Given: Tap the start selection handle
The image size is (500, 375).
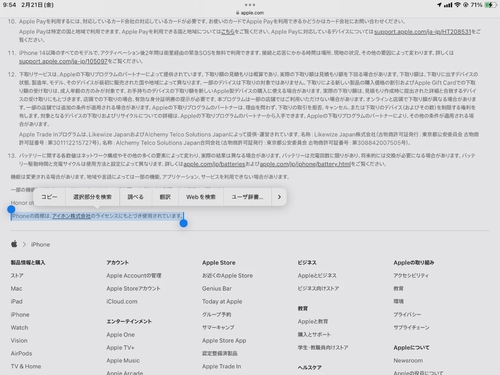Looking at the screenshot, I should [11, 209].
